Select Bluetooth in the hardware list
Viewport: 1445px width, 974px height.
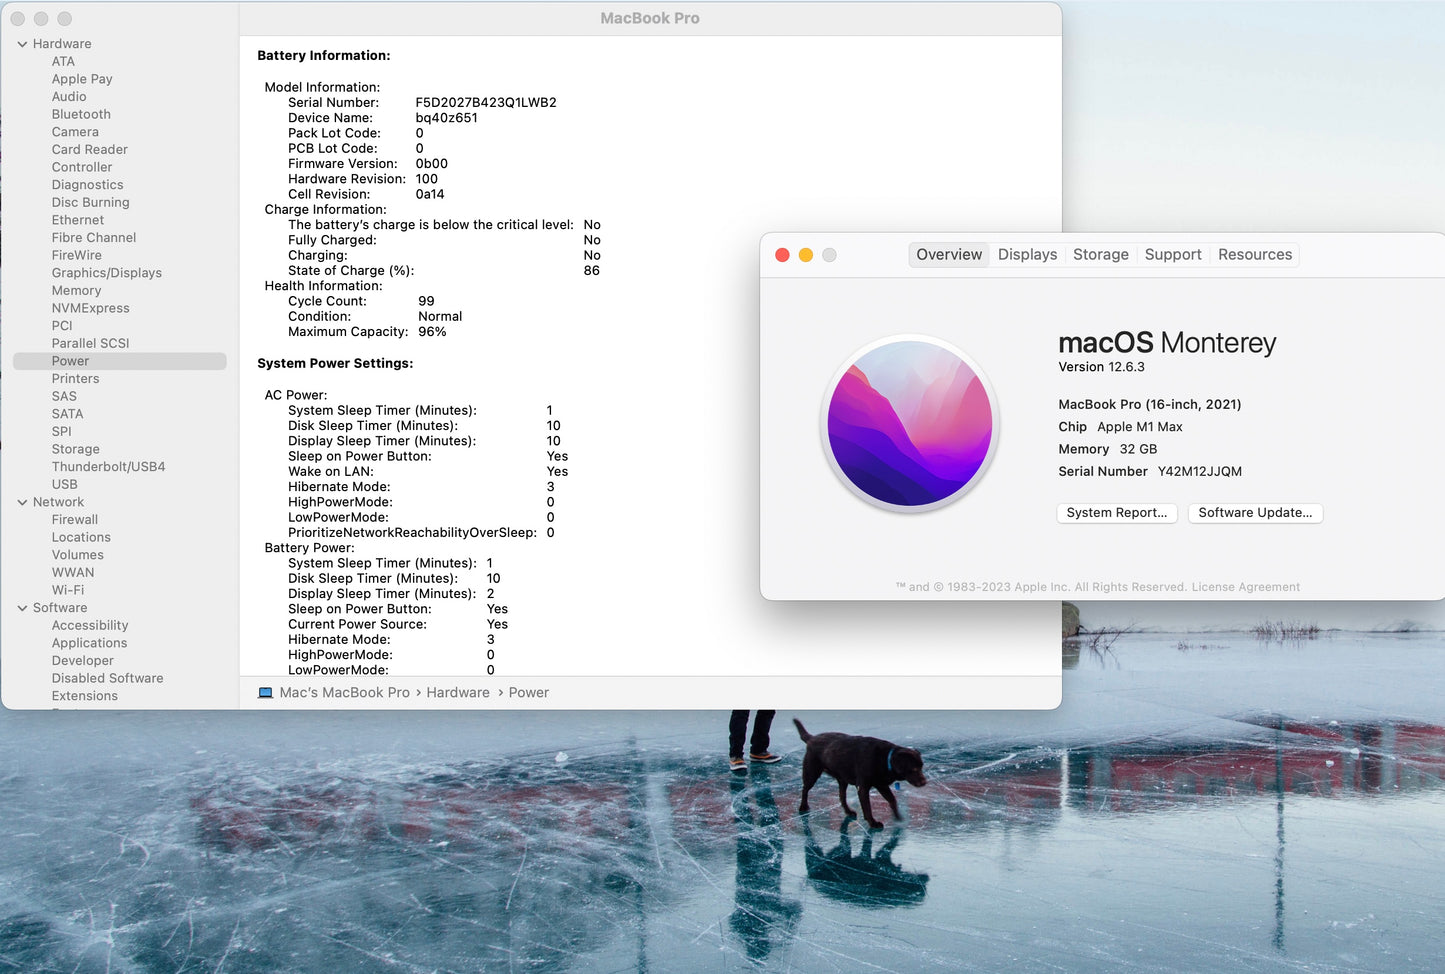click(81, 115)
